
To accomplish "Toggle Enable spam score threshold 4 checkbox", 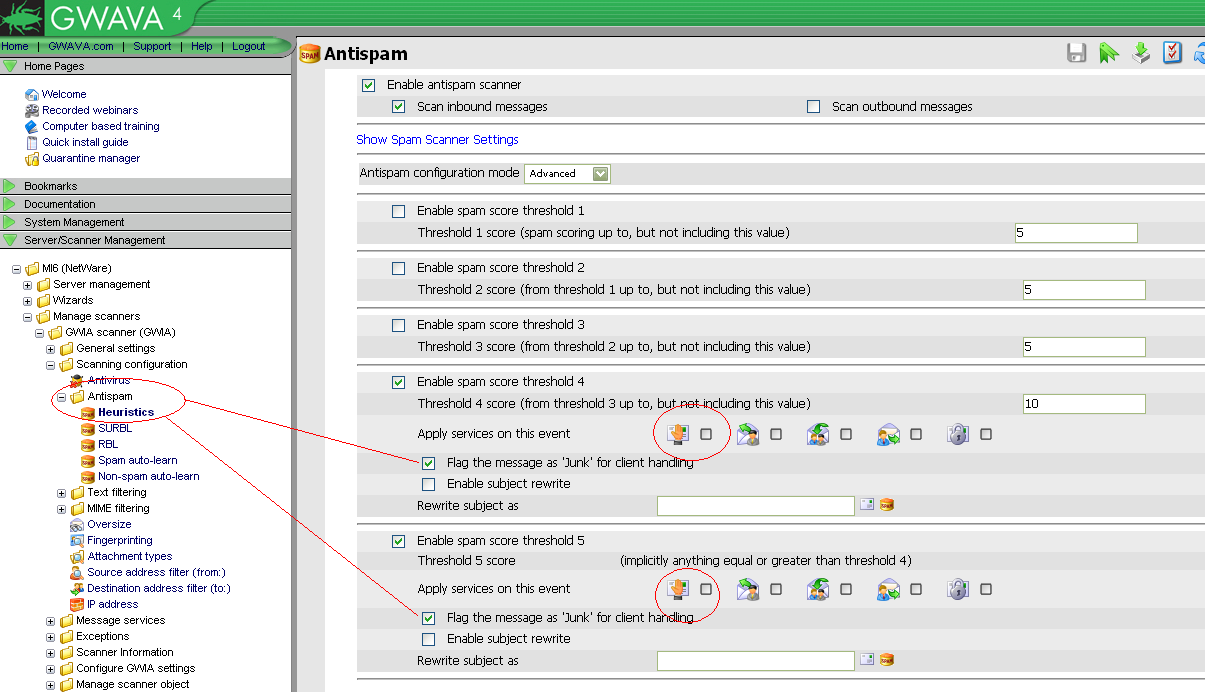I will (x=398, y=382).
